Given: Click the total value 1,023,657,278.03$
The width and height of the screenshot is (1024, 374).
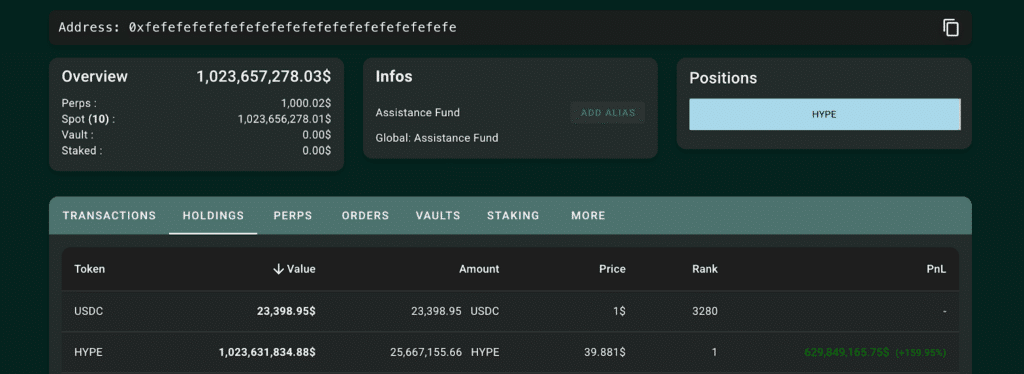Looking at the screenshot, I should coord(264,76).
